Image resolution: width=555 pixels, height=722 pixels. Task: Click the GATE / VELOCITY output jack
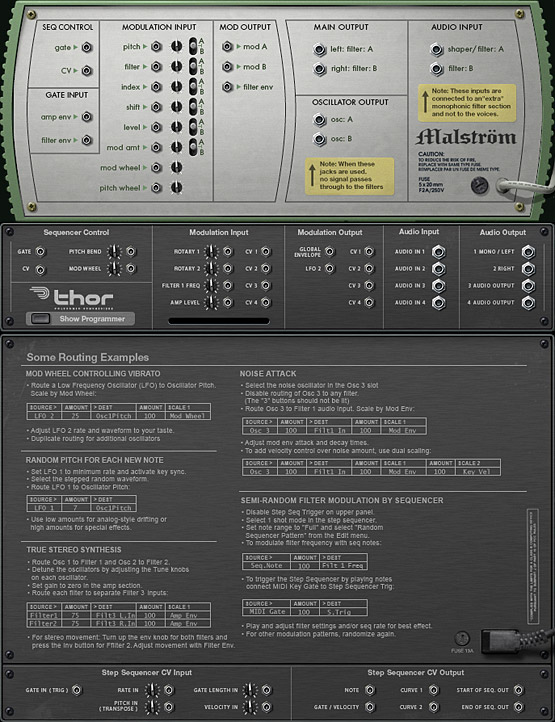tap(369, 707)
